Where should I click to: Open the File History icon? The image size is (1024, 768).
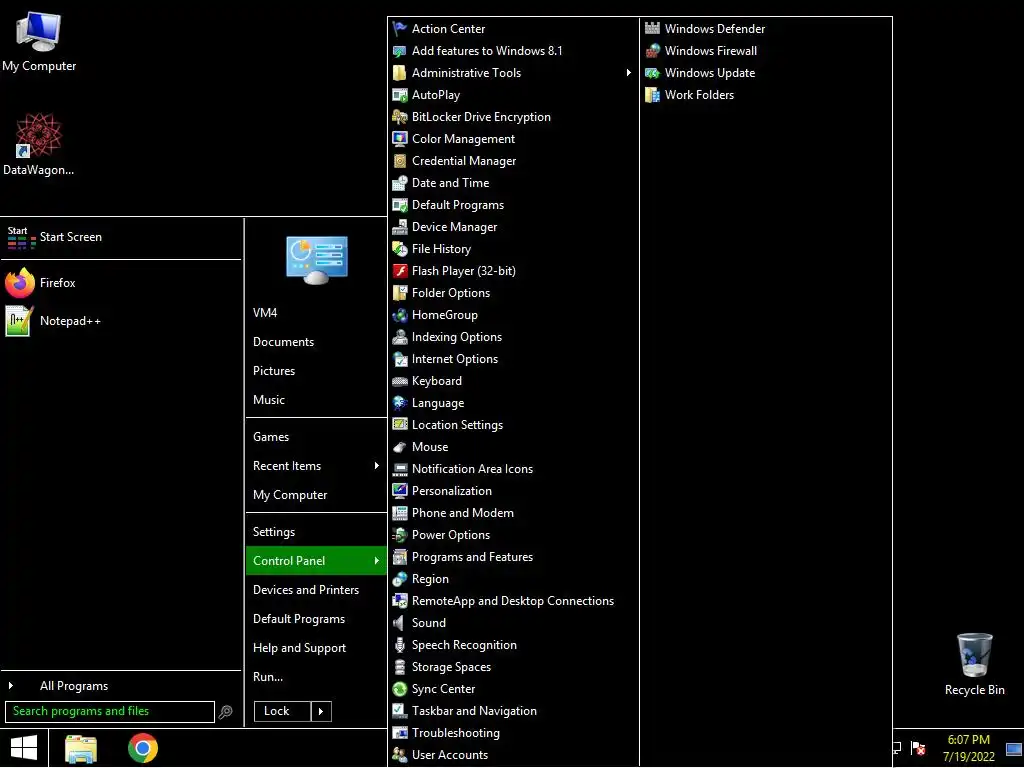(400, 249)
